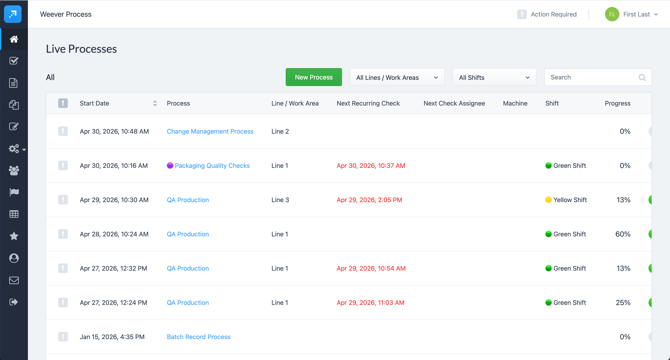
Task: Click action flag for Apr 27 12:24 PM row
Action: [x=63, y=302]
